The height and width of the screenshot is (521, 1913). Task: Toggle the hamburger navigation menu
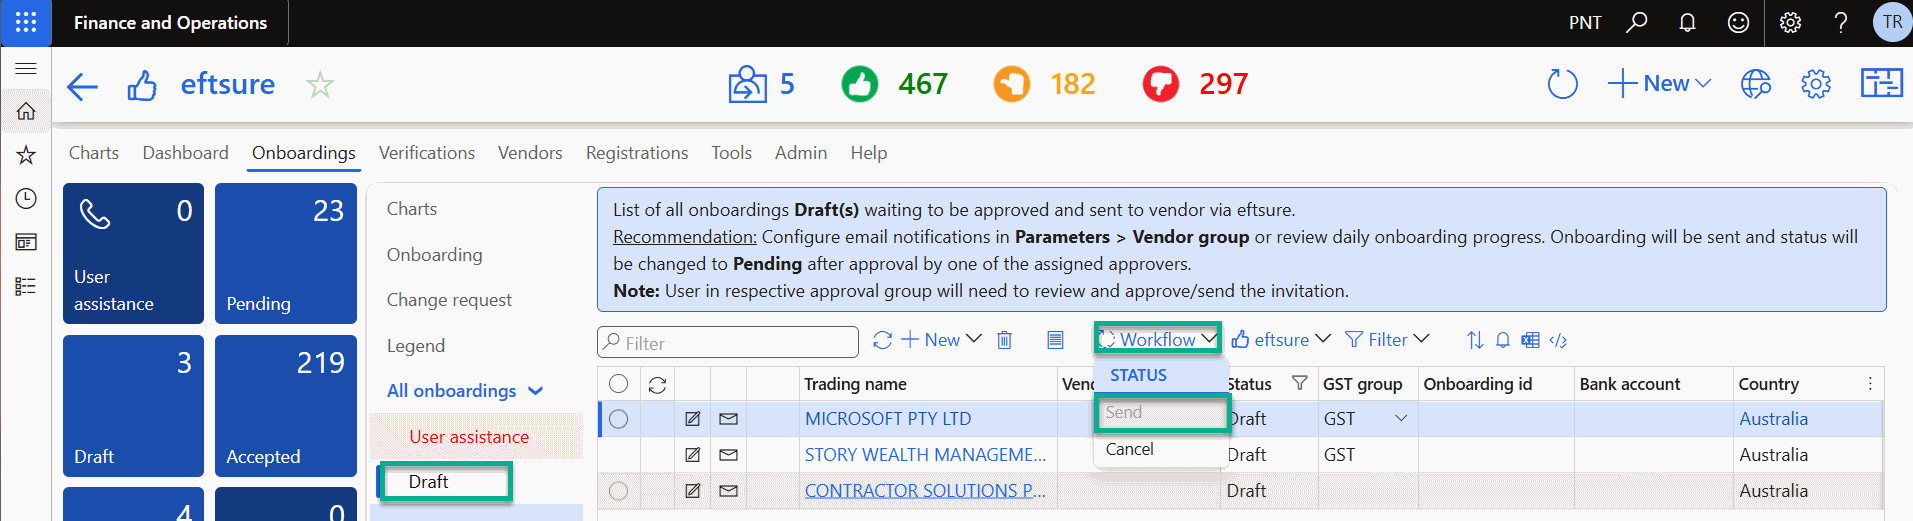pos(26,68)
